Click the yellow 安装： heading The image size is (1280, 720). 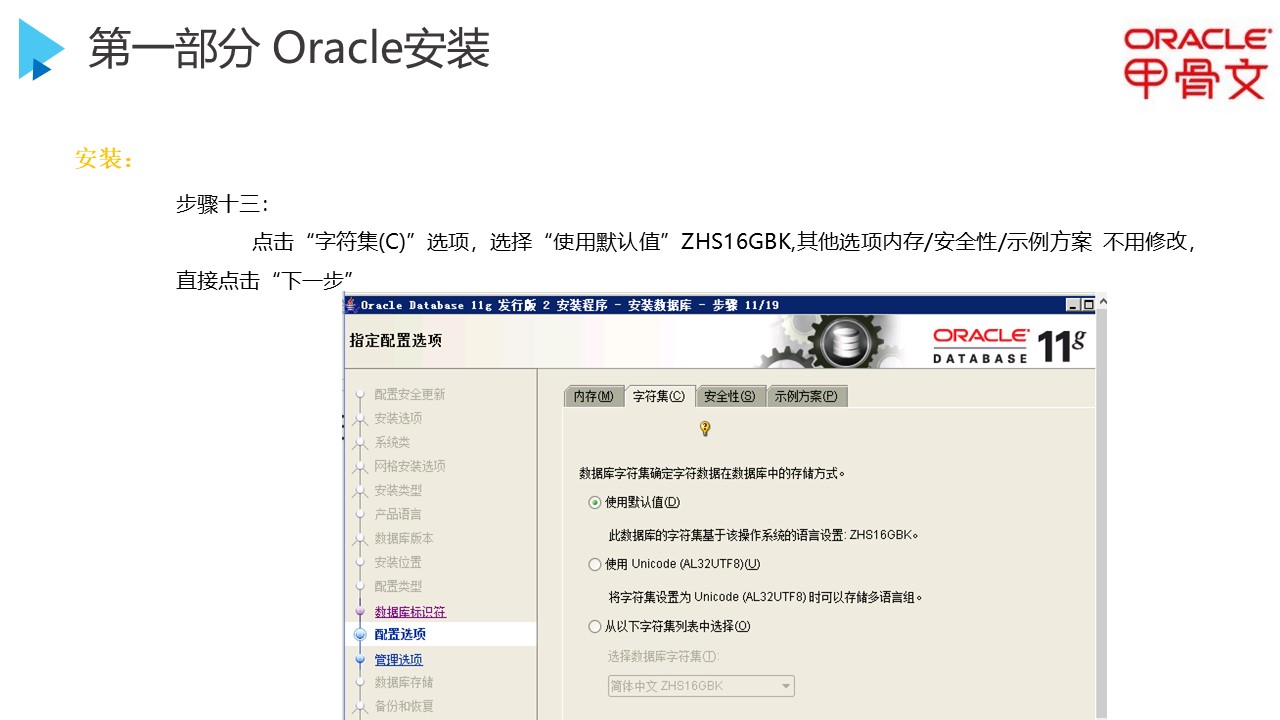pos(104,159)
